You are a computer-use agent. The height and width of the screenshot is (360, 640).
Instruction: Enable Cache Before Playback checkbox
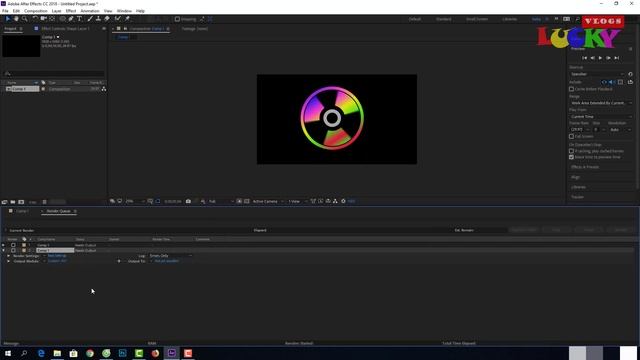(x=571, y=89)
